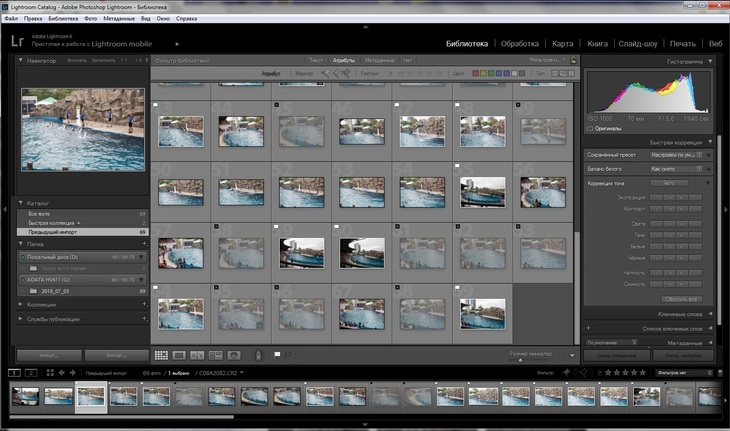
Task: Open Сохраненный пресет dropdown
Action: click(676, 155)
